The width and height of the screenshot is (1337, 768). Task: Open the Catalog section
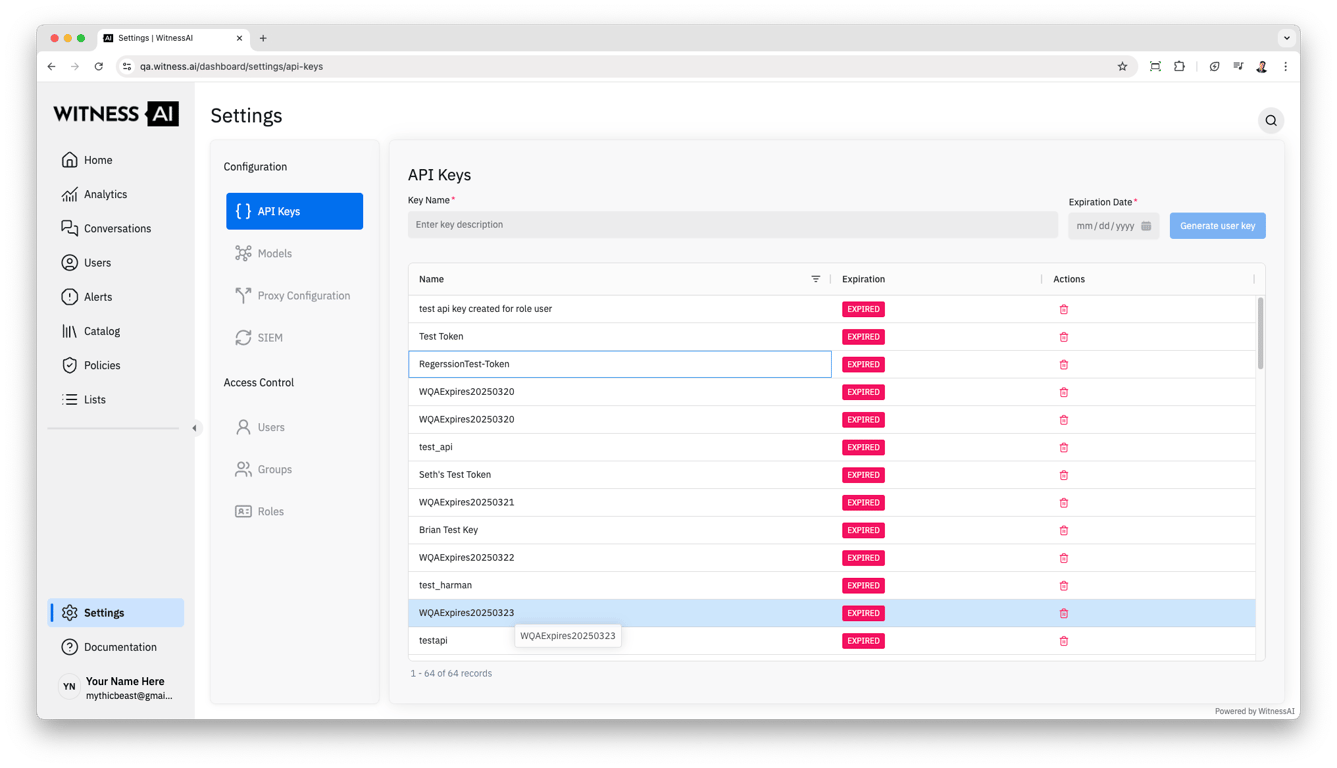click(x=101, y=331)
